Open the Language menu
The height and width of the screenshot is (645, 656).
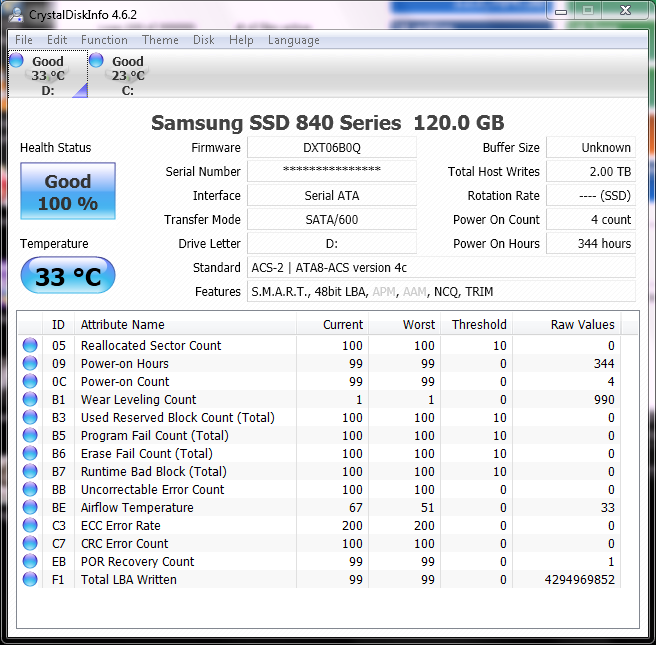[294, 40]
